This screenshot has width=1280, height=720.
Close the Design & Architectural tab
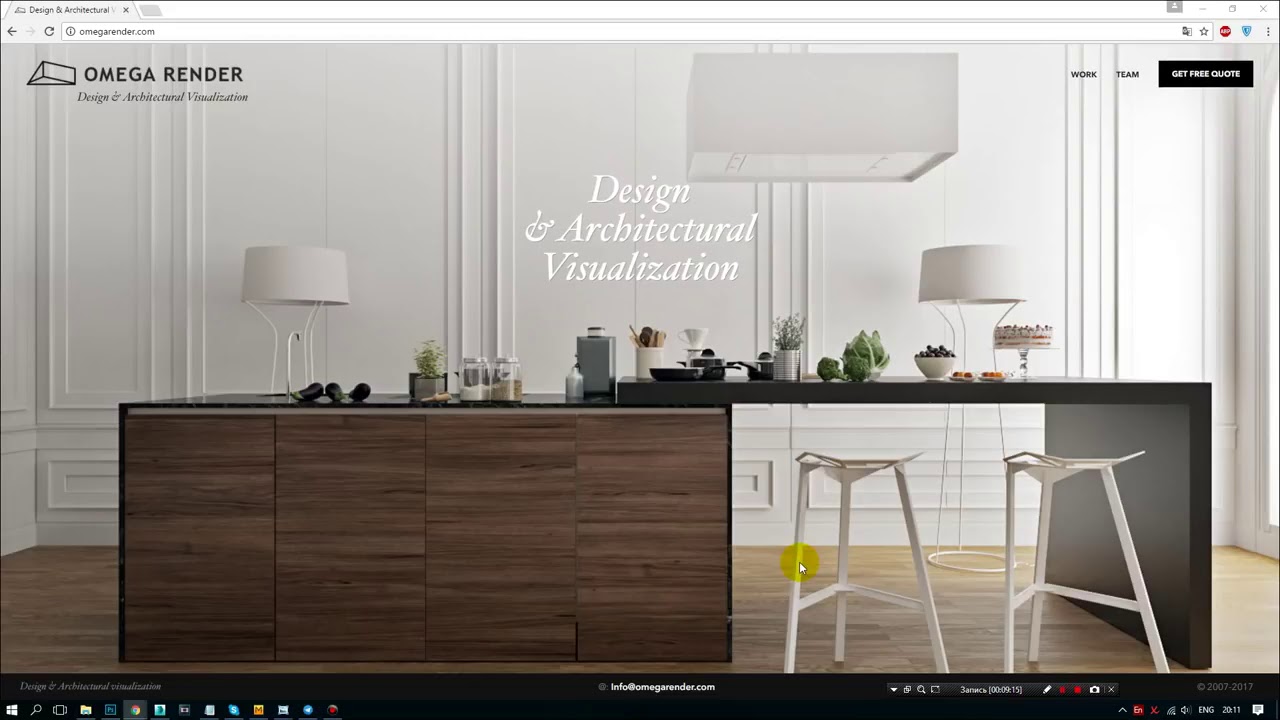click(x=126, y=10)
